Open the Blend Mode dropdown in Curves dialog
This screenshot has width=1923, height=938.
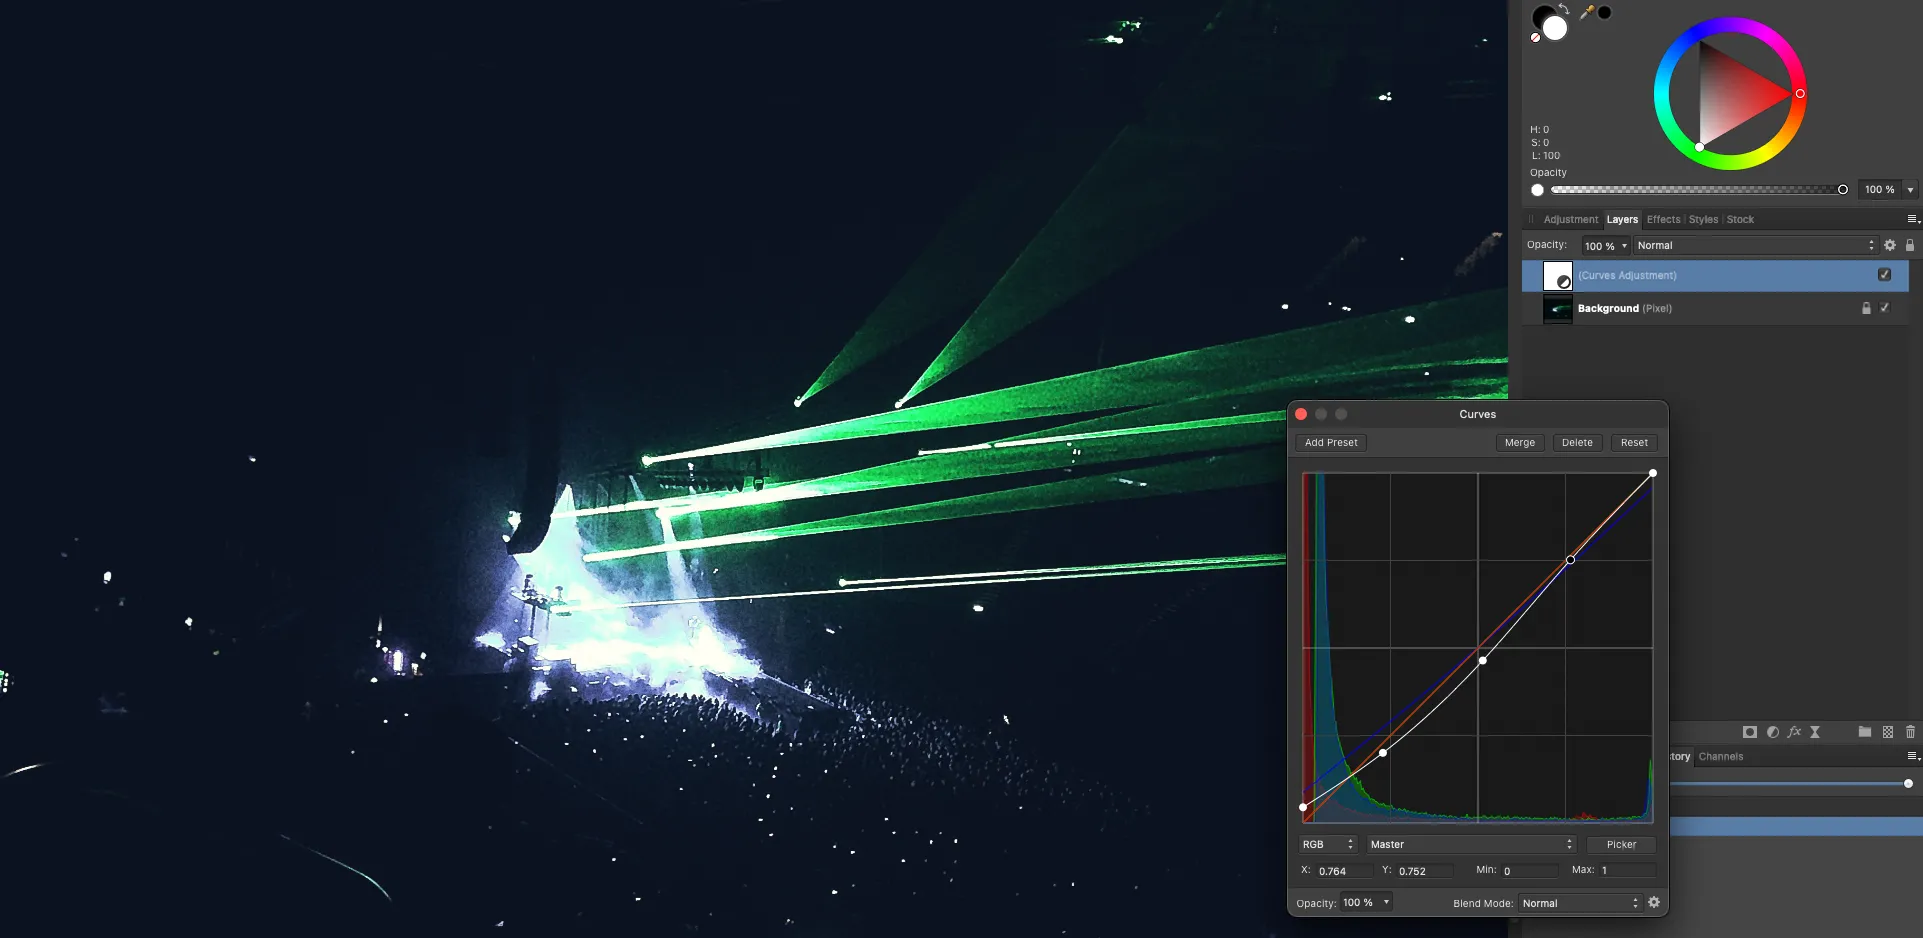(1580, 903)
